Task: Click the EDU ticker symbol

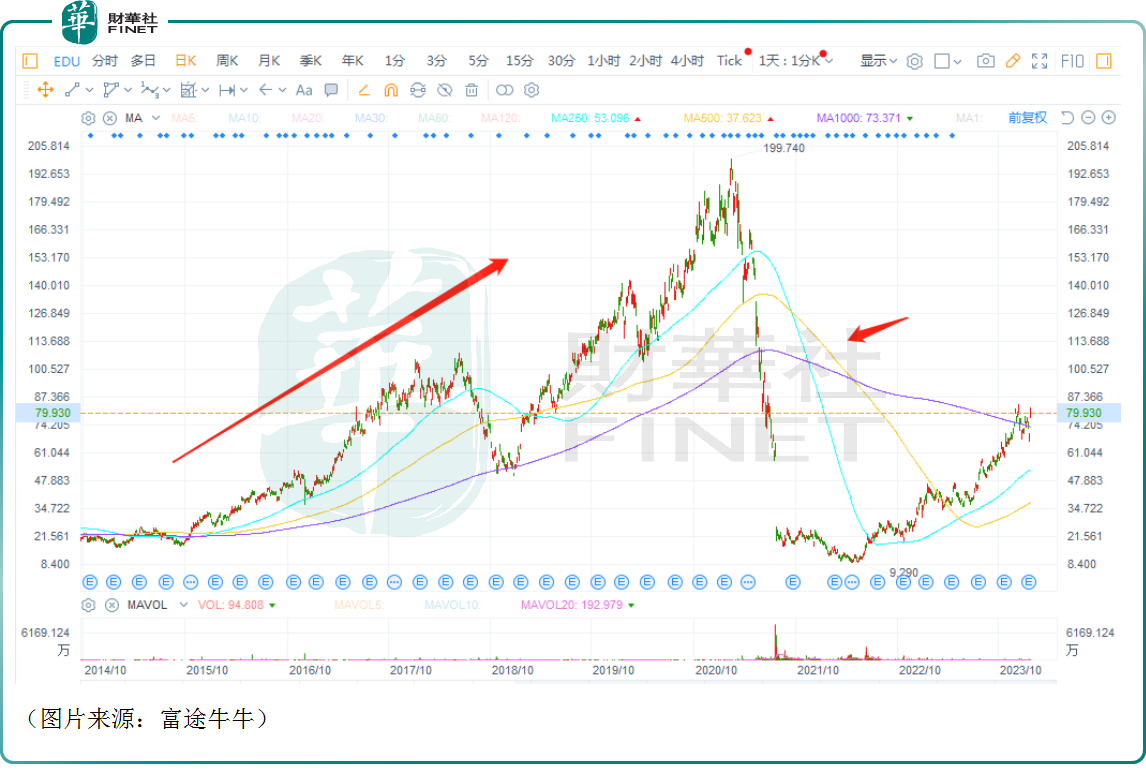Action: tap(67, 61)
